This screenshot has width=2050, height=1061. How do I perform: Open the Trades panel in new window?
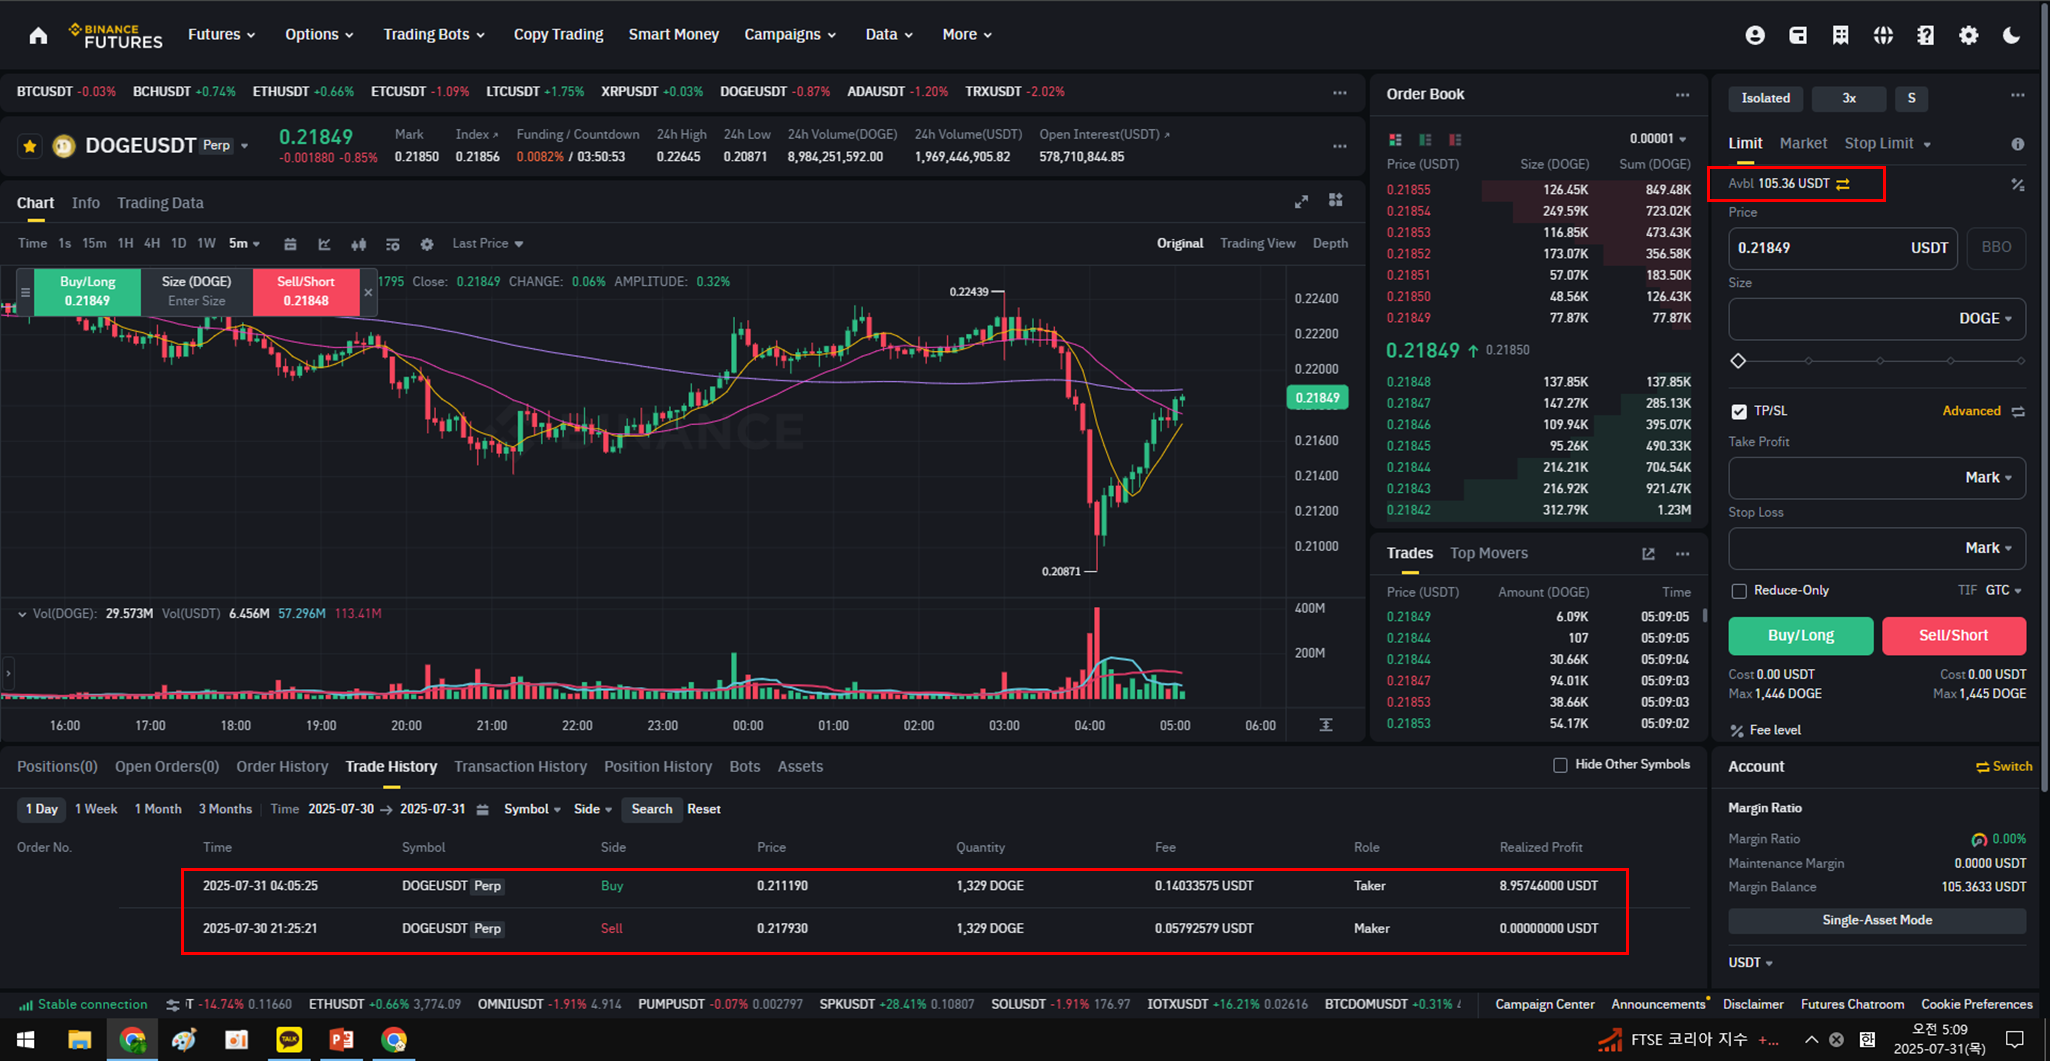point(1648,554)
